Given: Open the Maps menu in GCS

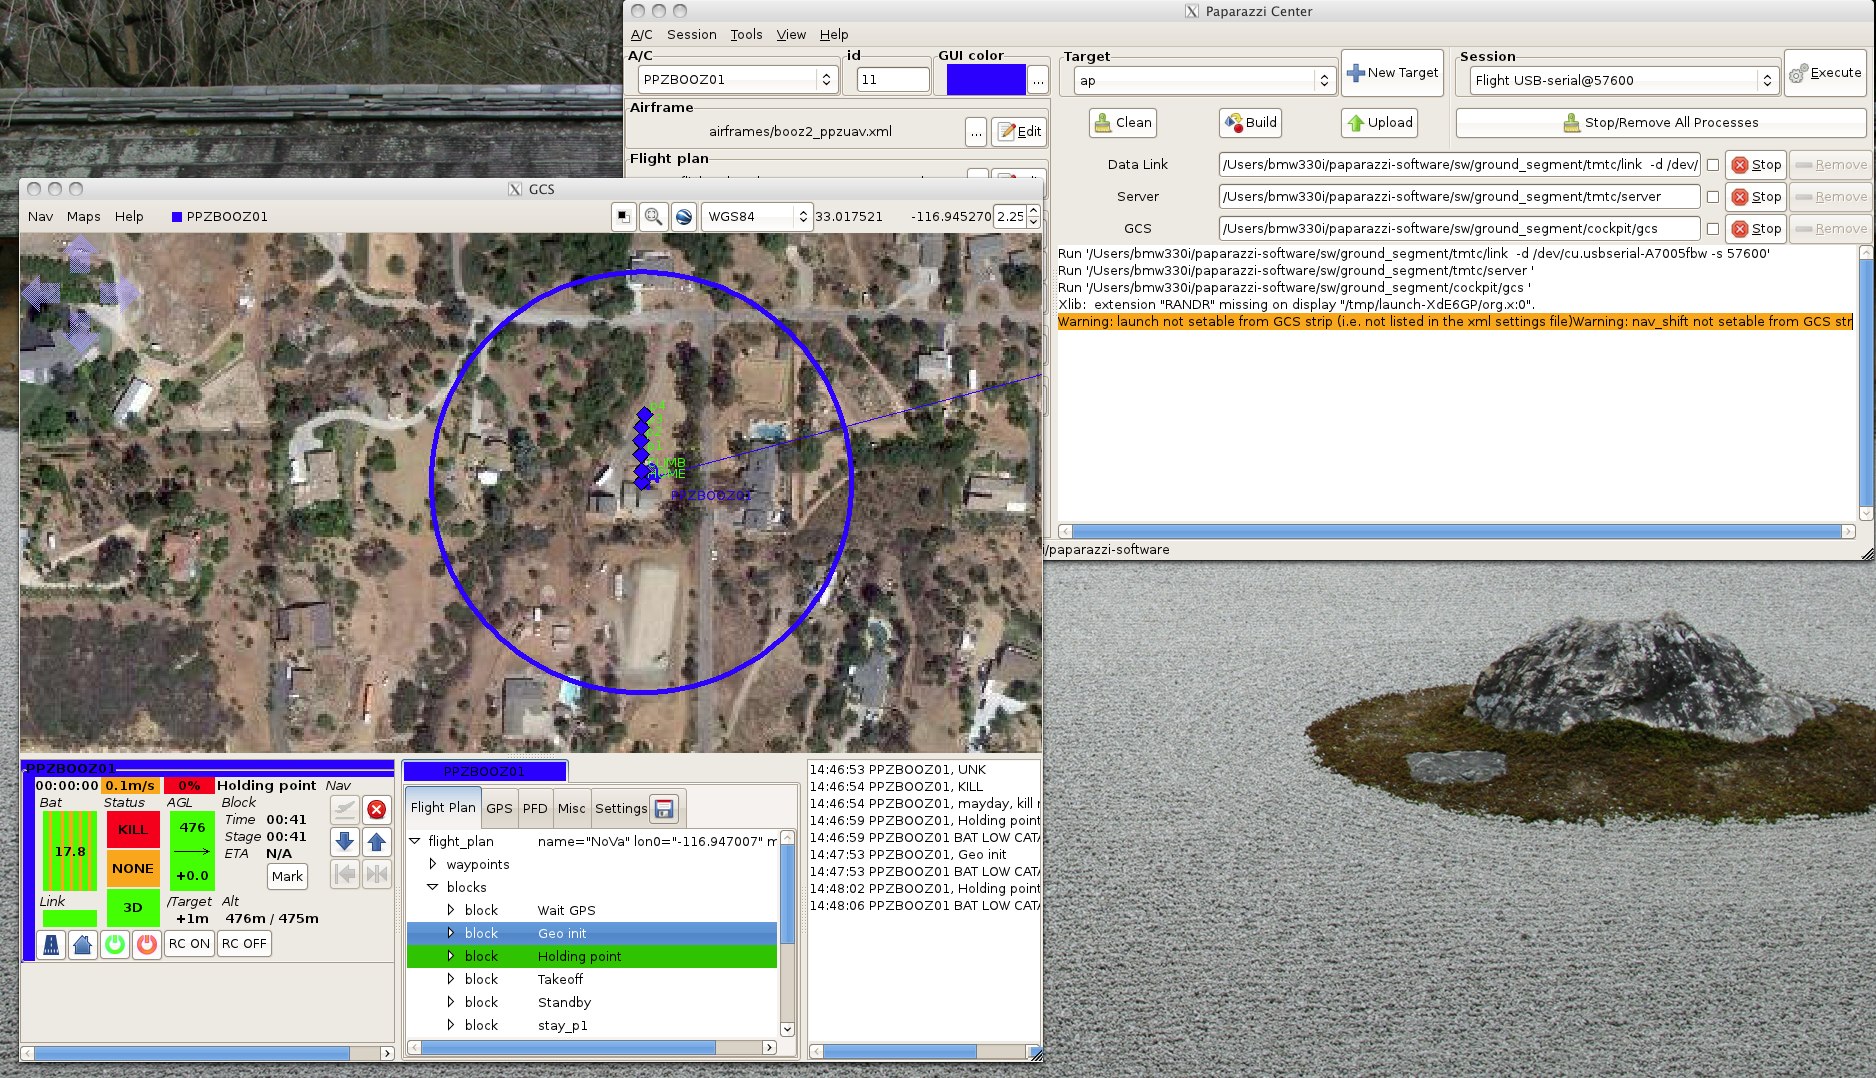Looking at the screenshot, I should coord(84,216).
